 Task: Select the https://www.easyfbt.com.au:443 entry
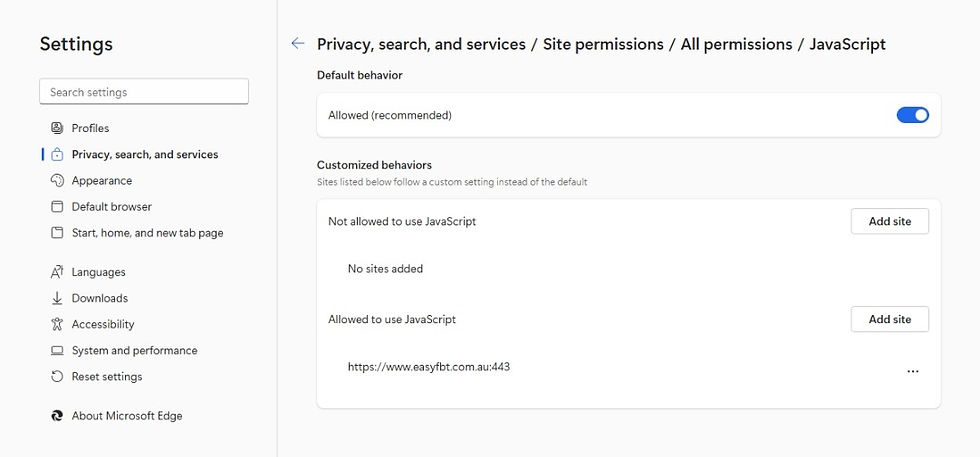point(429,367)
